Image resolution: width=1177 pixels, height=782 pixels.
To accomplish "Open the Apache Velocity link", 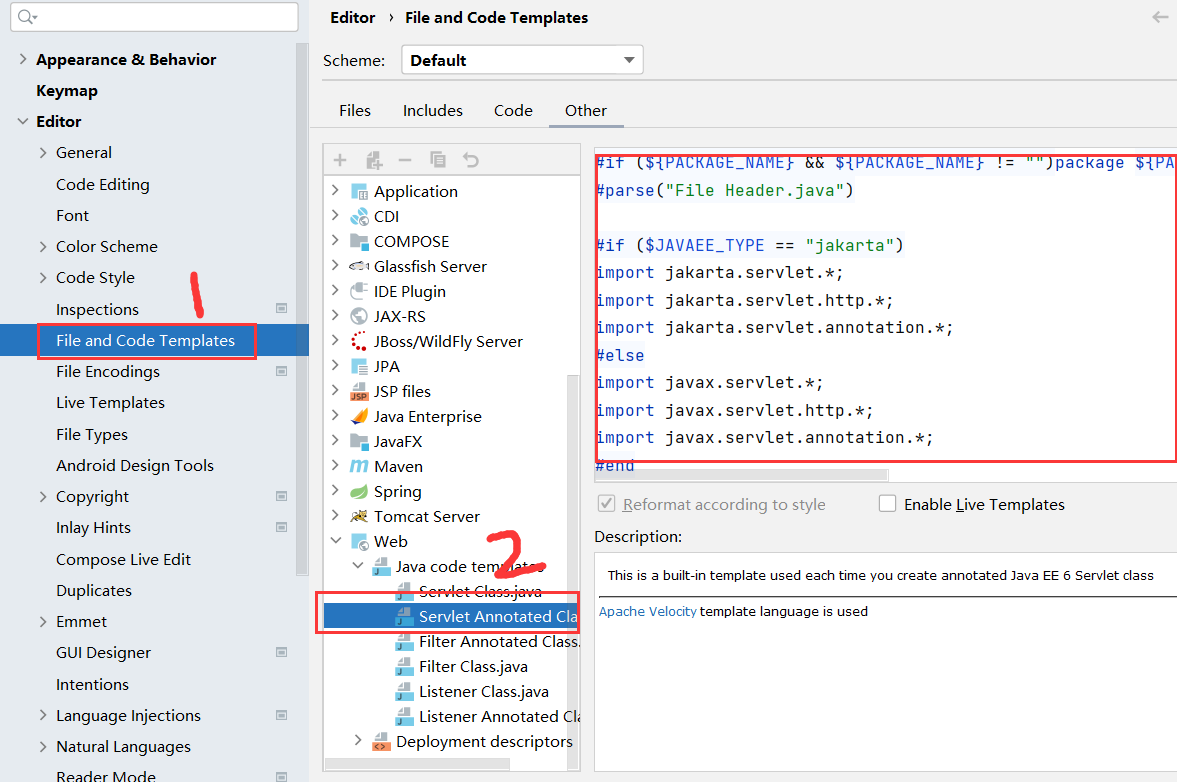I will pos(647,611).
